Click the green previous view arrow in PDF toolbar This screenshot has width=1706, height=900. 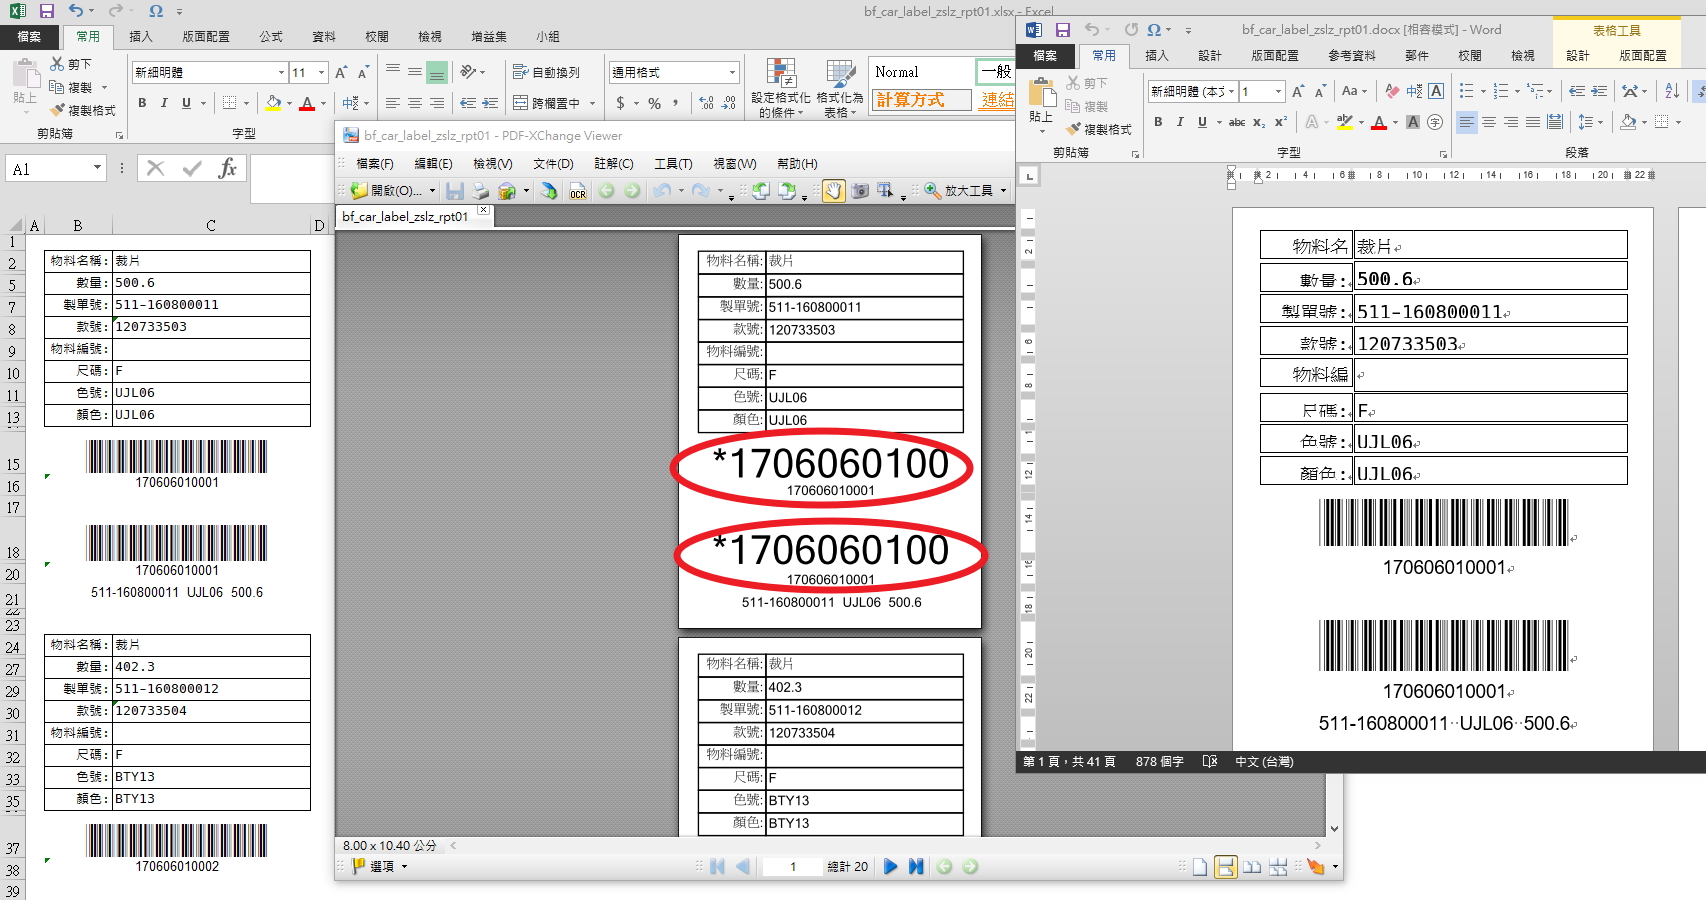606,191
